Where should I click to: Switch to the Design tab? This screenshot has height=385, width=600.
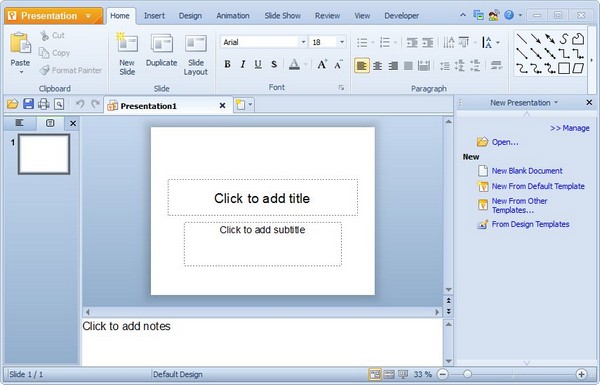[x=190, y=16]
